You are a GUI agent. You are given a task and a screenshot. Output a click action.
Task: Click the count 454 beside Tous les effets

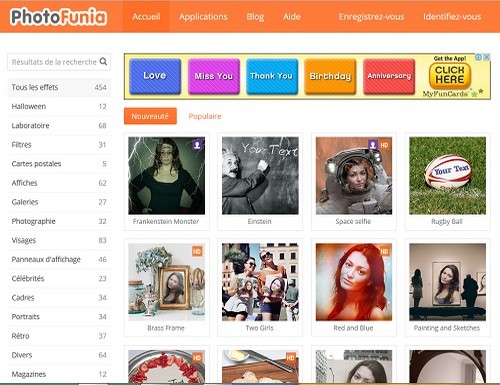[100, 87]
